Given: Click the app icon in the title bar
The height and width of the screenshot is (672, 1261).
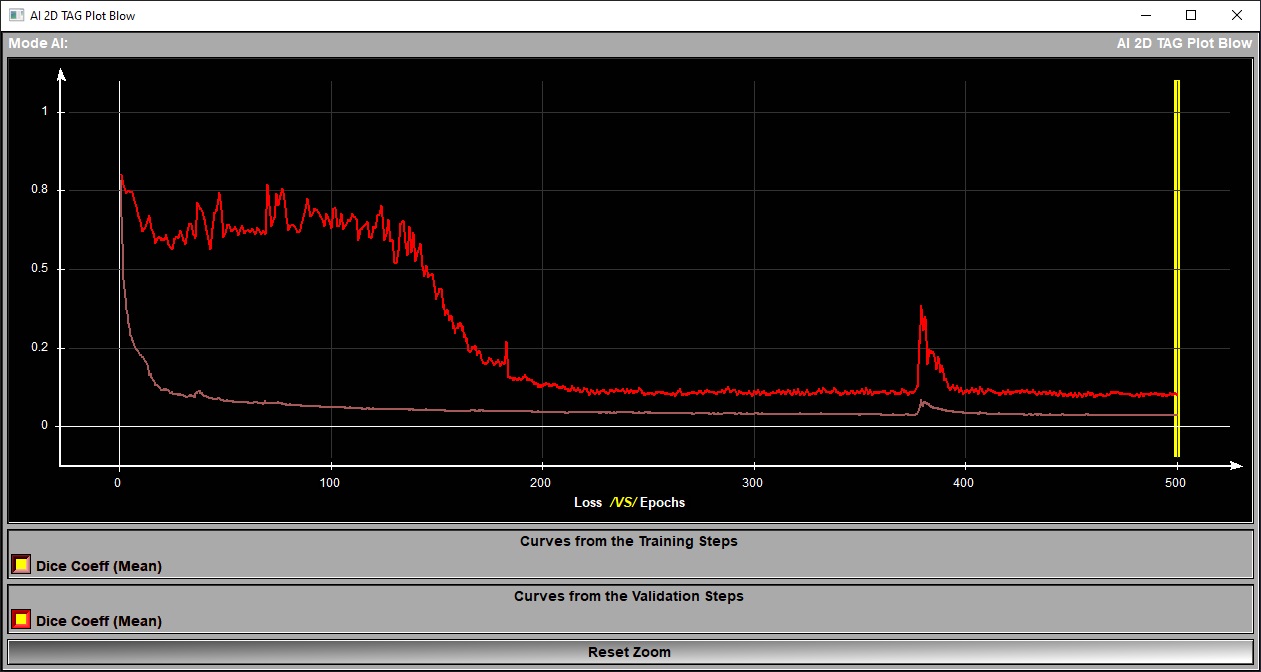Looking at the screenshot, I should coord(16,16).
